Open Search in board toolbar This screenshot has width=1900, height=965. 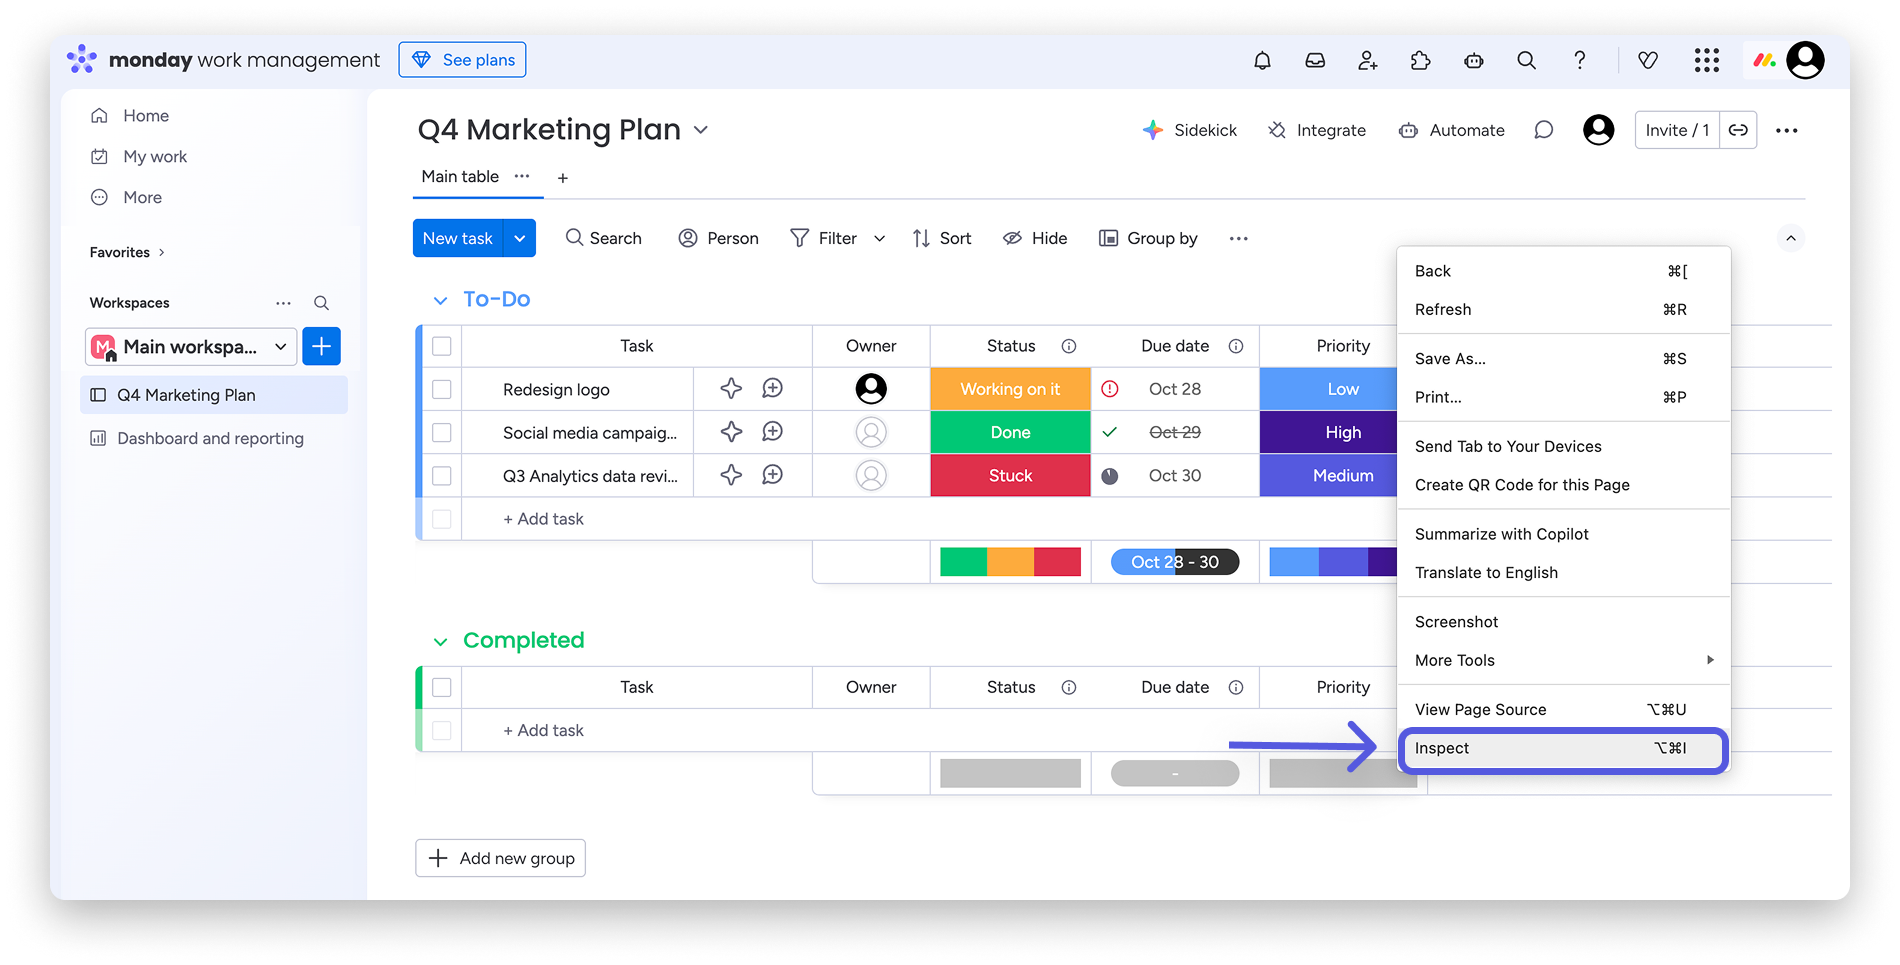click(603, 238)
